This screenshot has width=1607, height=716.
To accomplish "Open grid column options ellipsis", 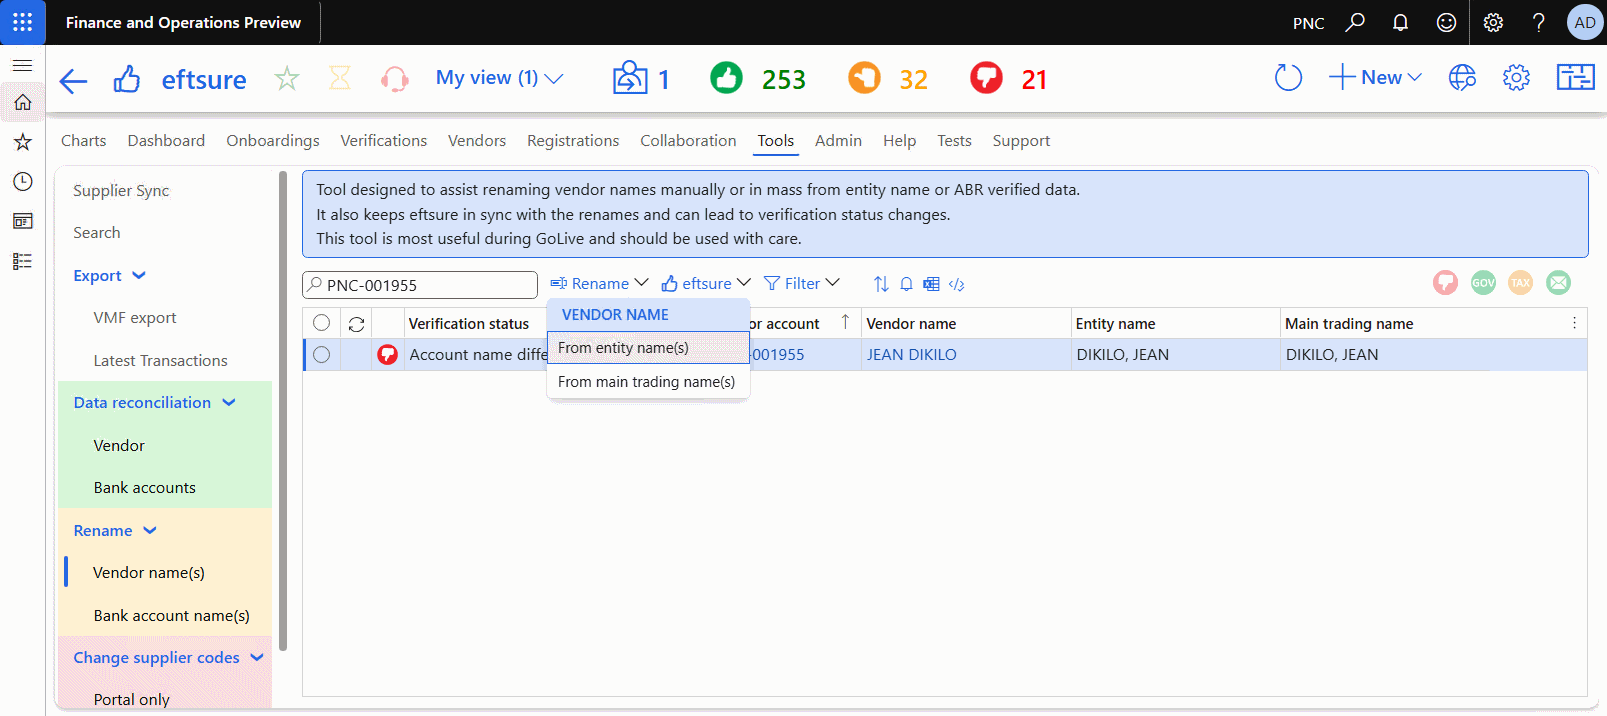I will tap(1574, 323).
